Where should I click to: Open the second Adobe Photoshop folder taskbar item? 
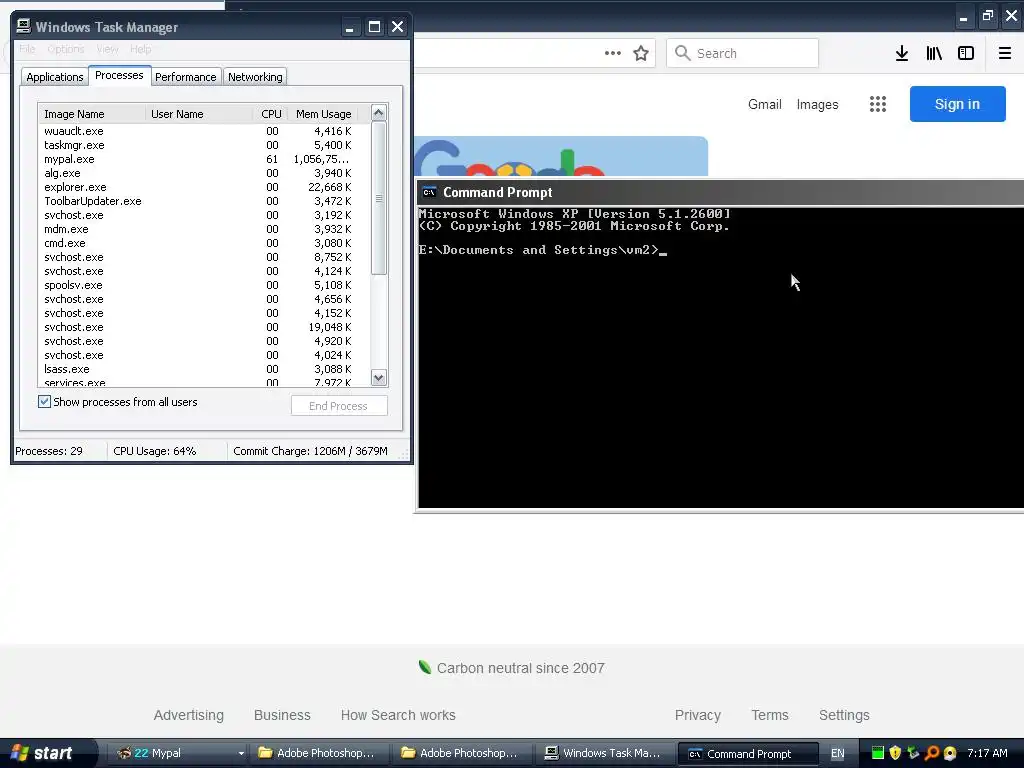462,753
